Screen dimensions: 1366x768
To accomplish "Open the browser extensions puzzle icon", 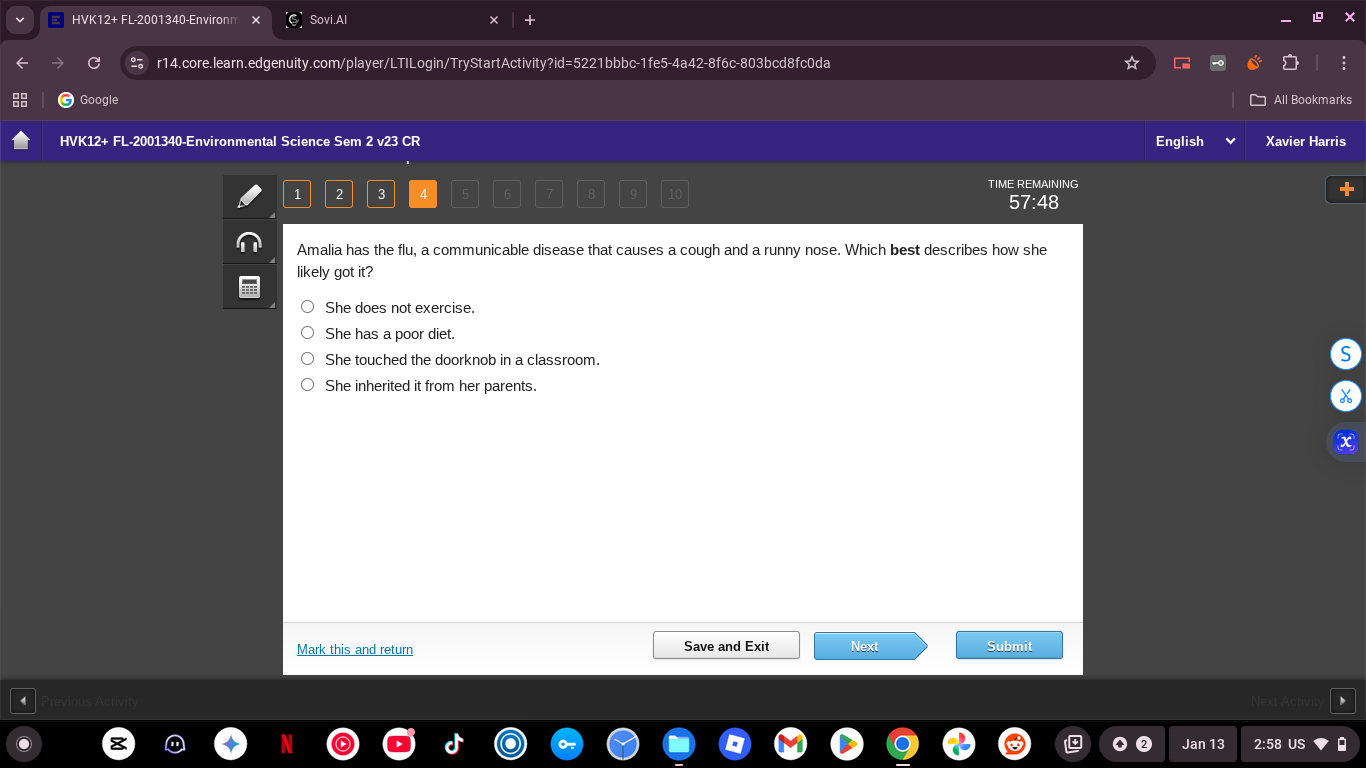I will (x=1290, y=63).
